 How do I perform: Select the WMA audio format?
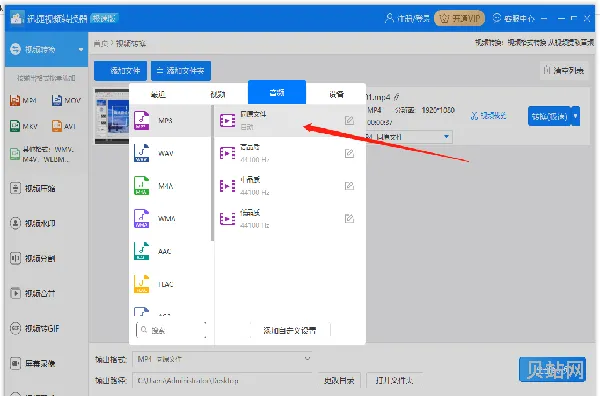170,219
